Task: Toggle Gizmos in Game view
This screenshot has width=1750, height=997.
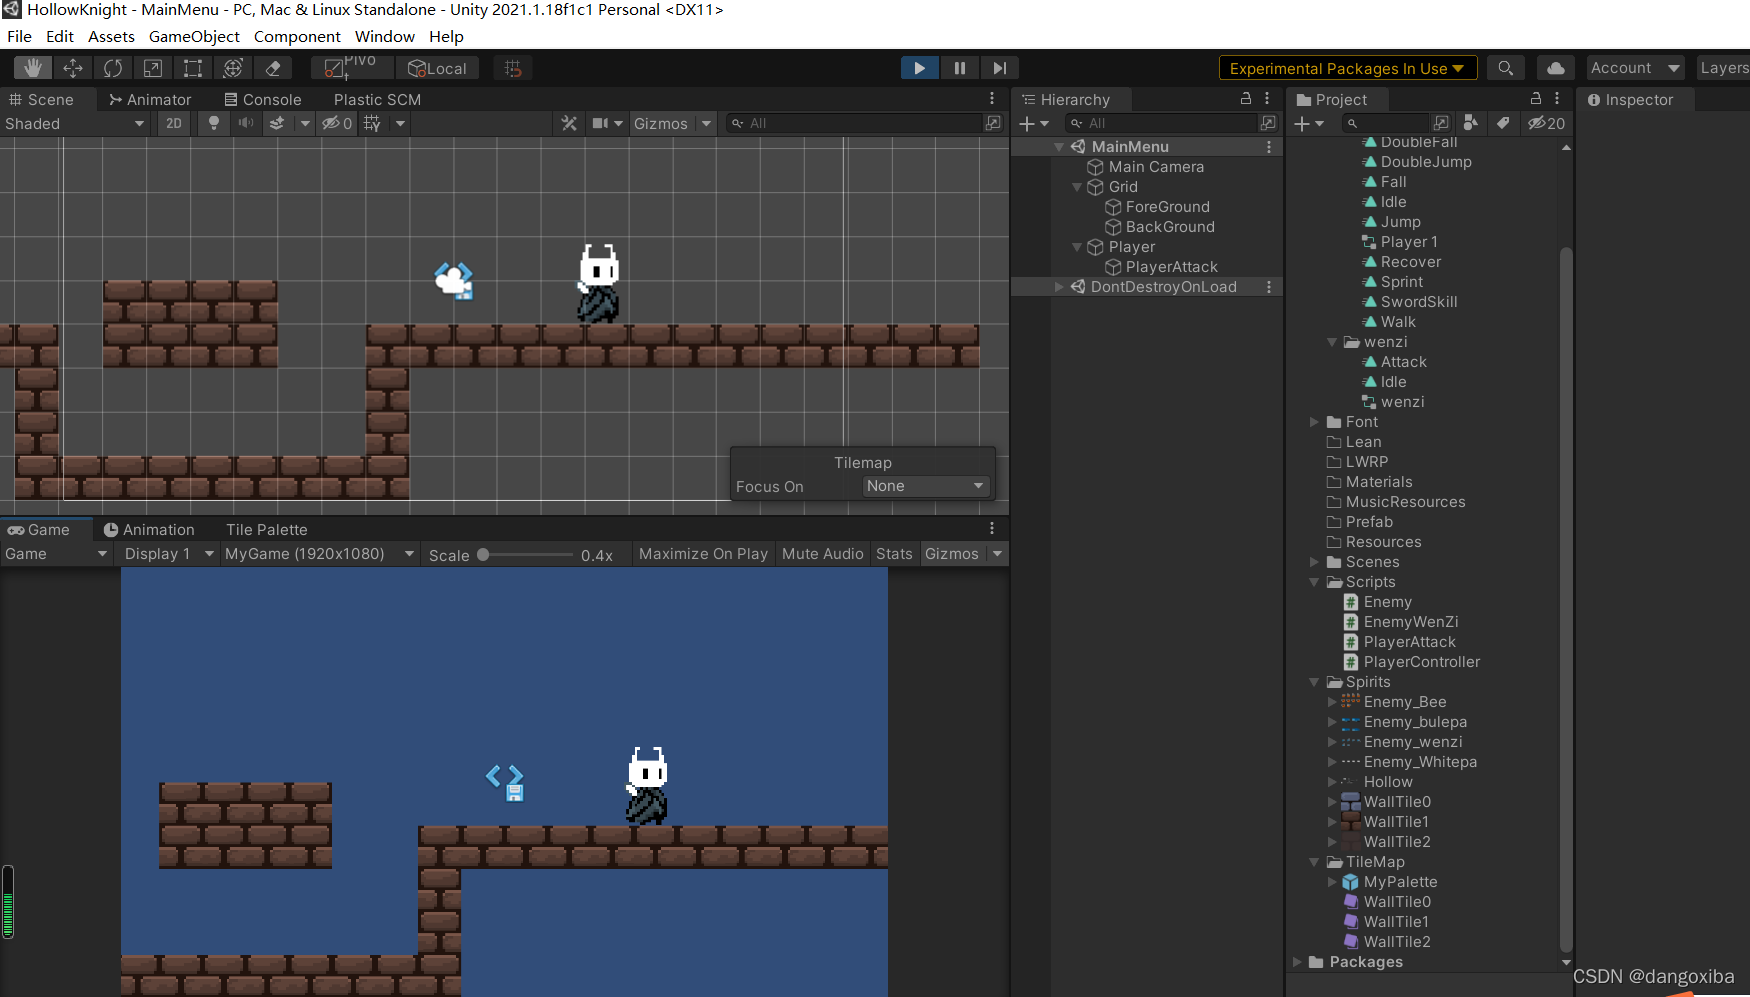Action: click(x=951, y=554)
